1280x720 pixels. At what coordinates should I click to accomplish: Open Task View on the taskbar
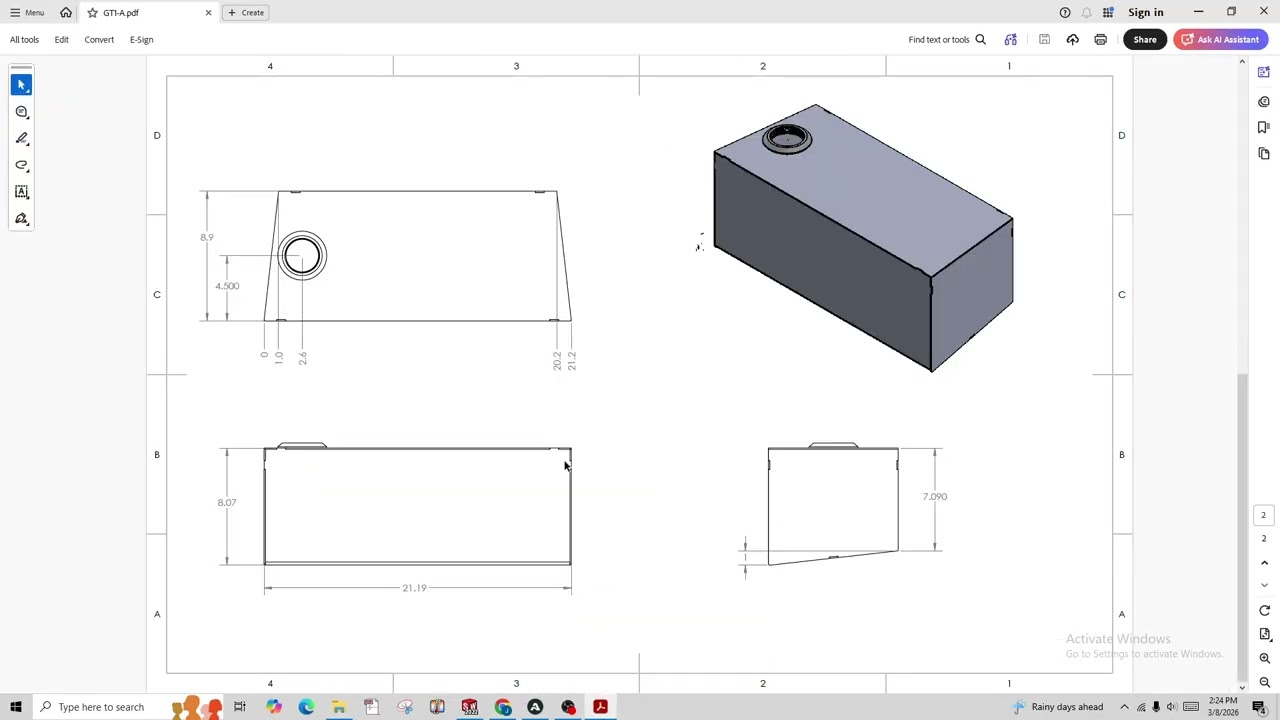240,707
